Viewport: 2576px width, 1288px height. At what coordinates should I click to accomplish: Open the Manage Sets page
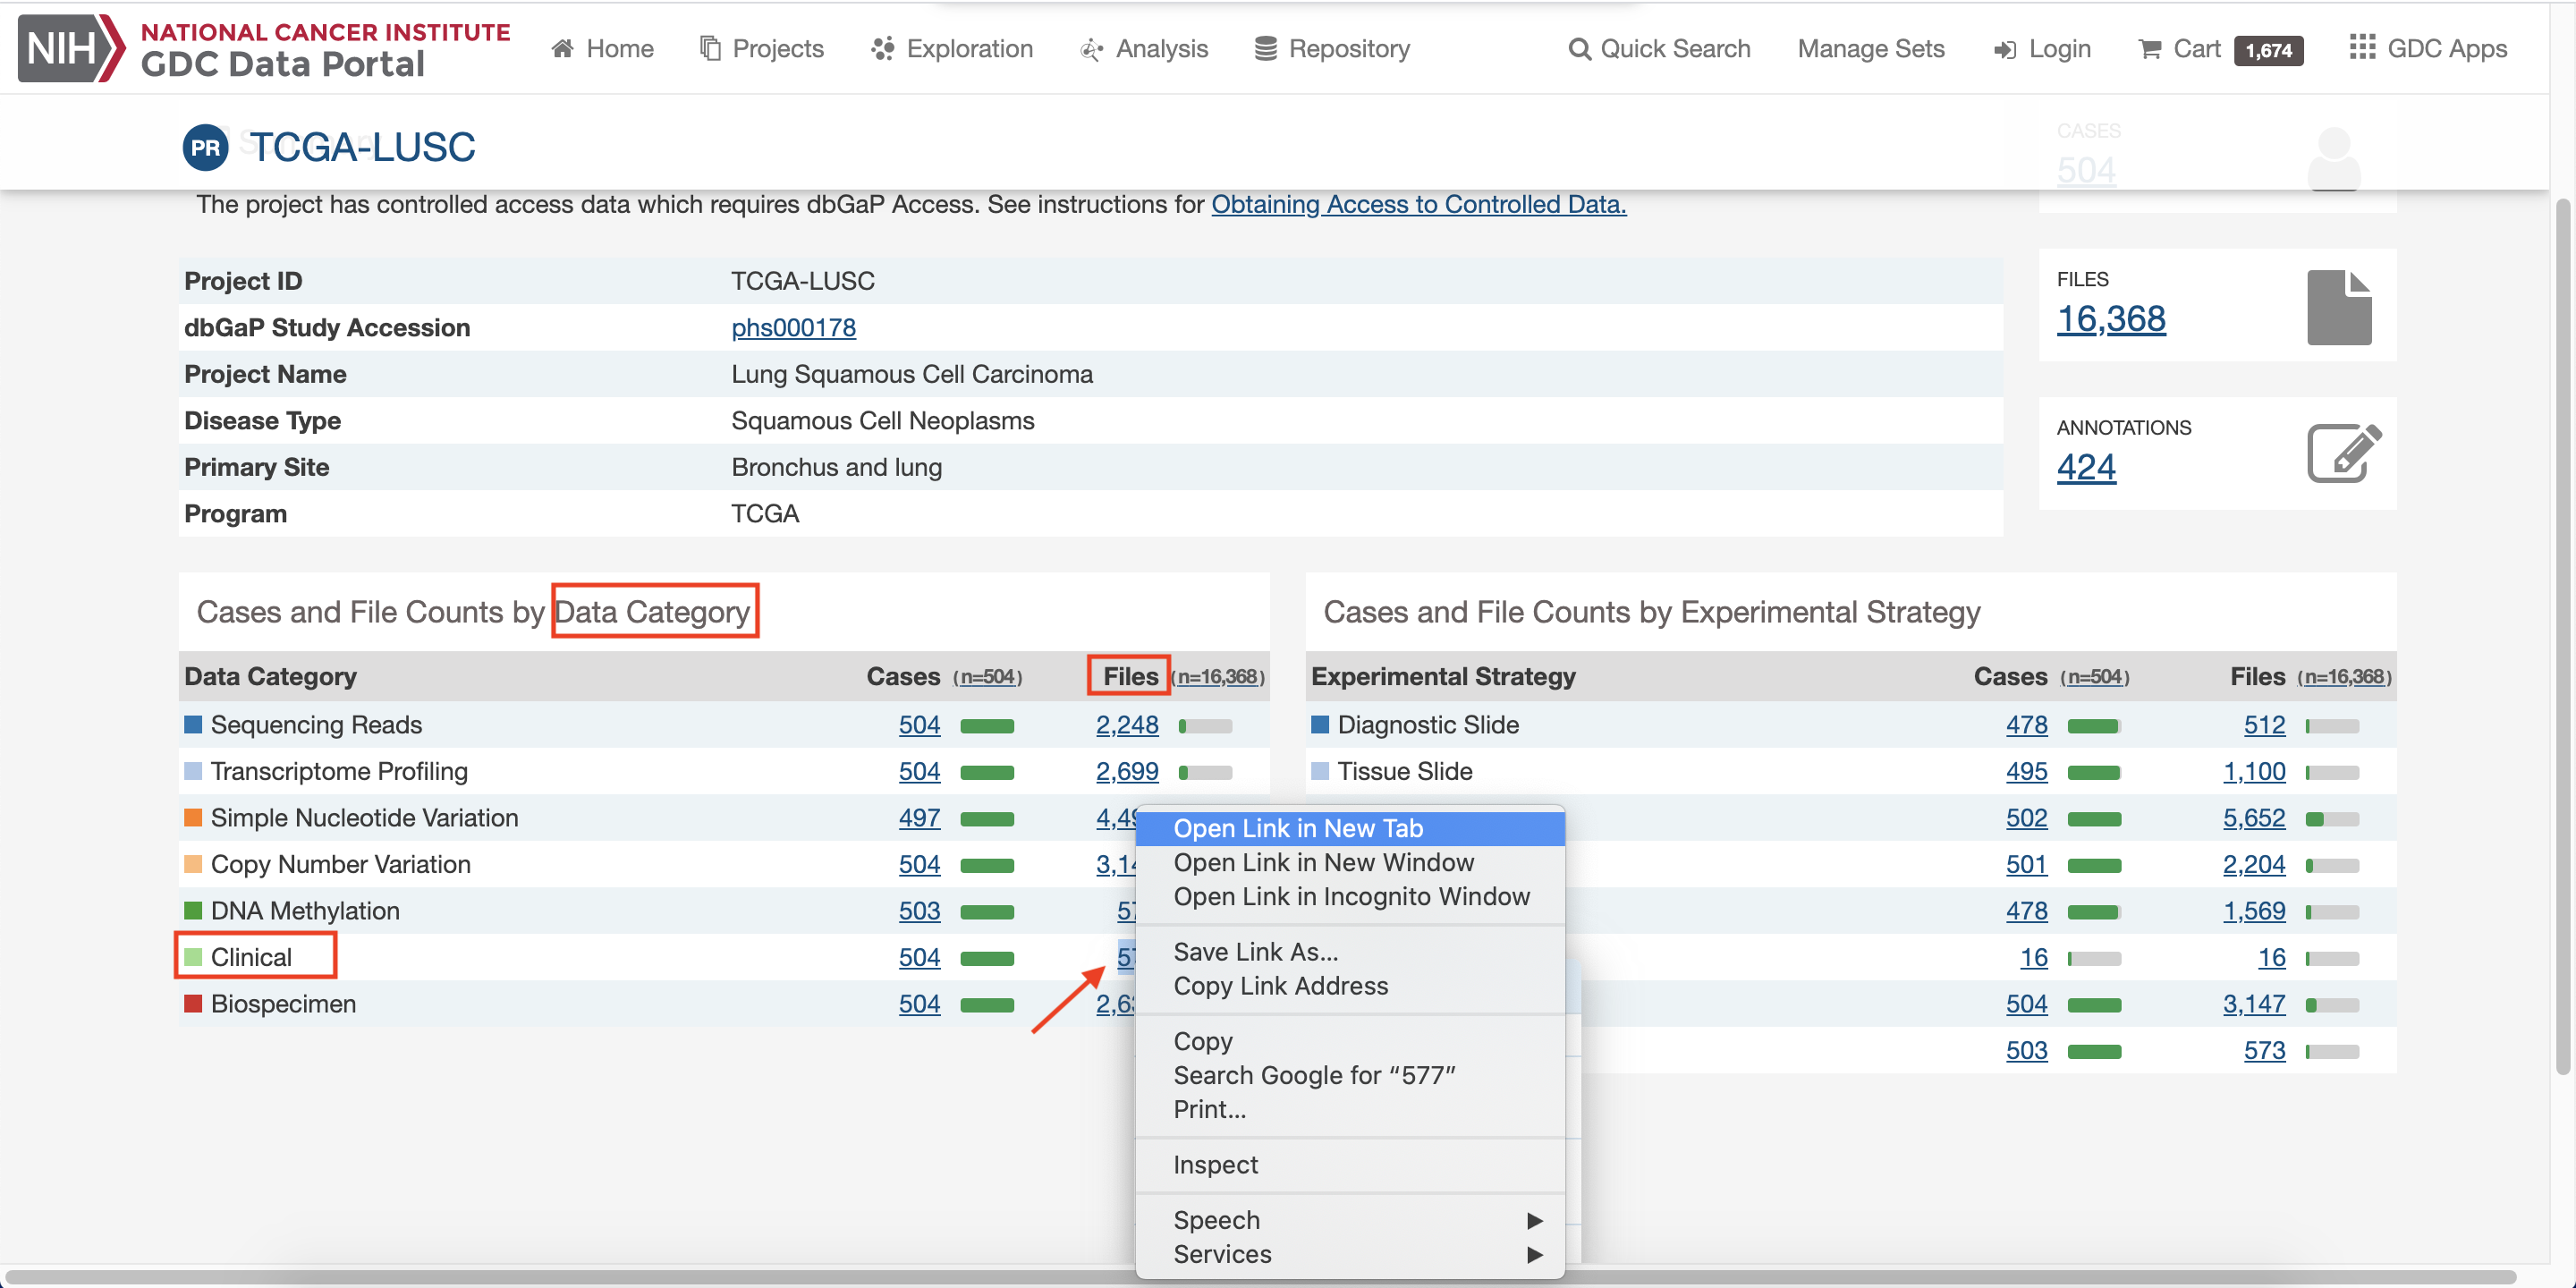click(x=1870, y=49)
